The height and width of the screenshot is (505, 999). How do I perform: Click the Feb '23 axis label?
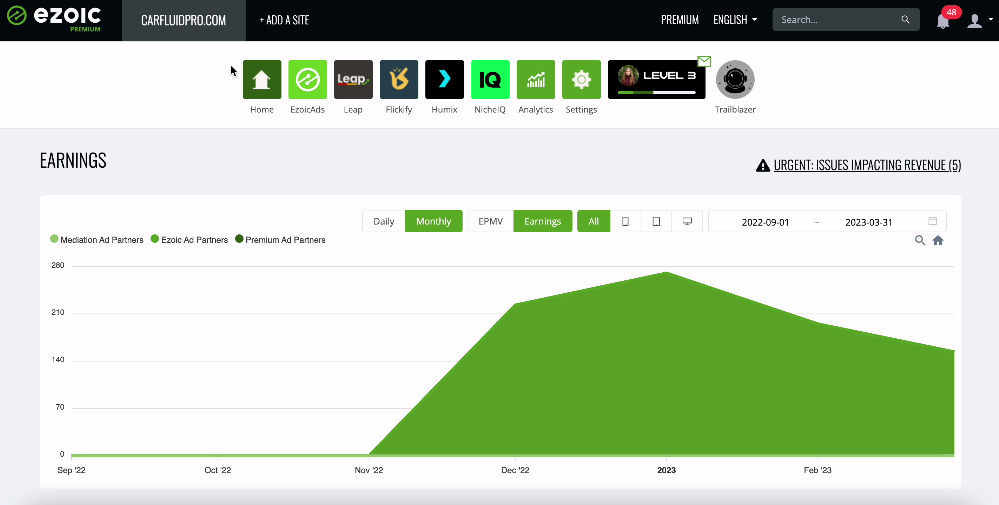(817, 471)
